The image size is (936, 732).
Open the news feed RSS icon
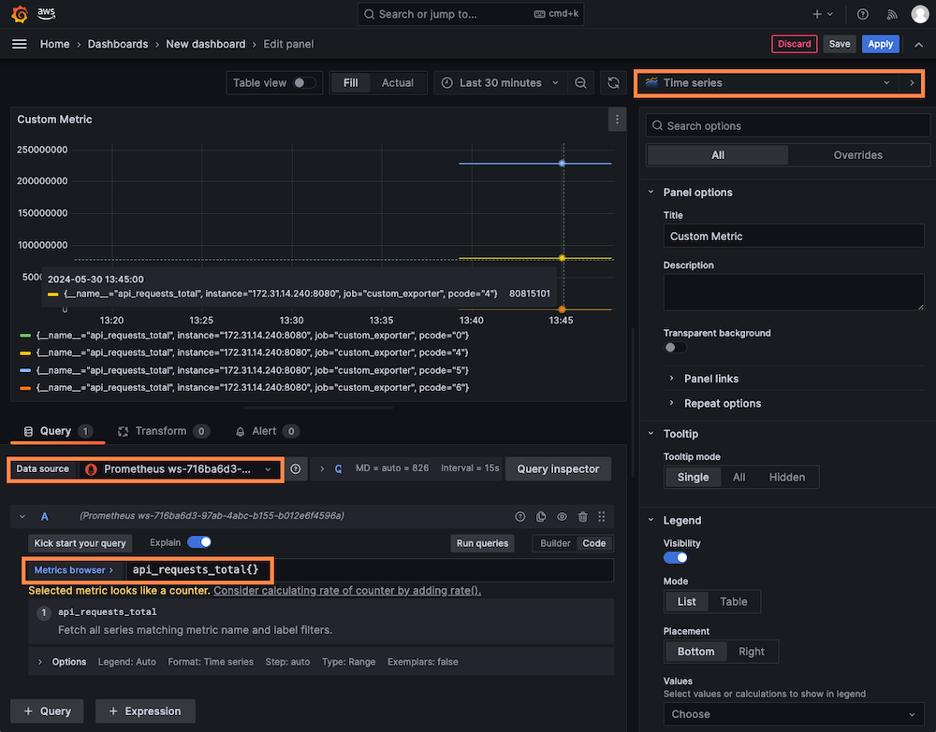892,14
